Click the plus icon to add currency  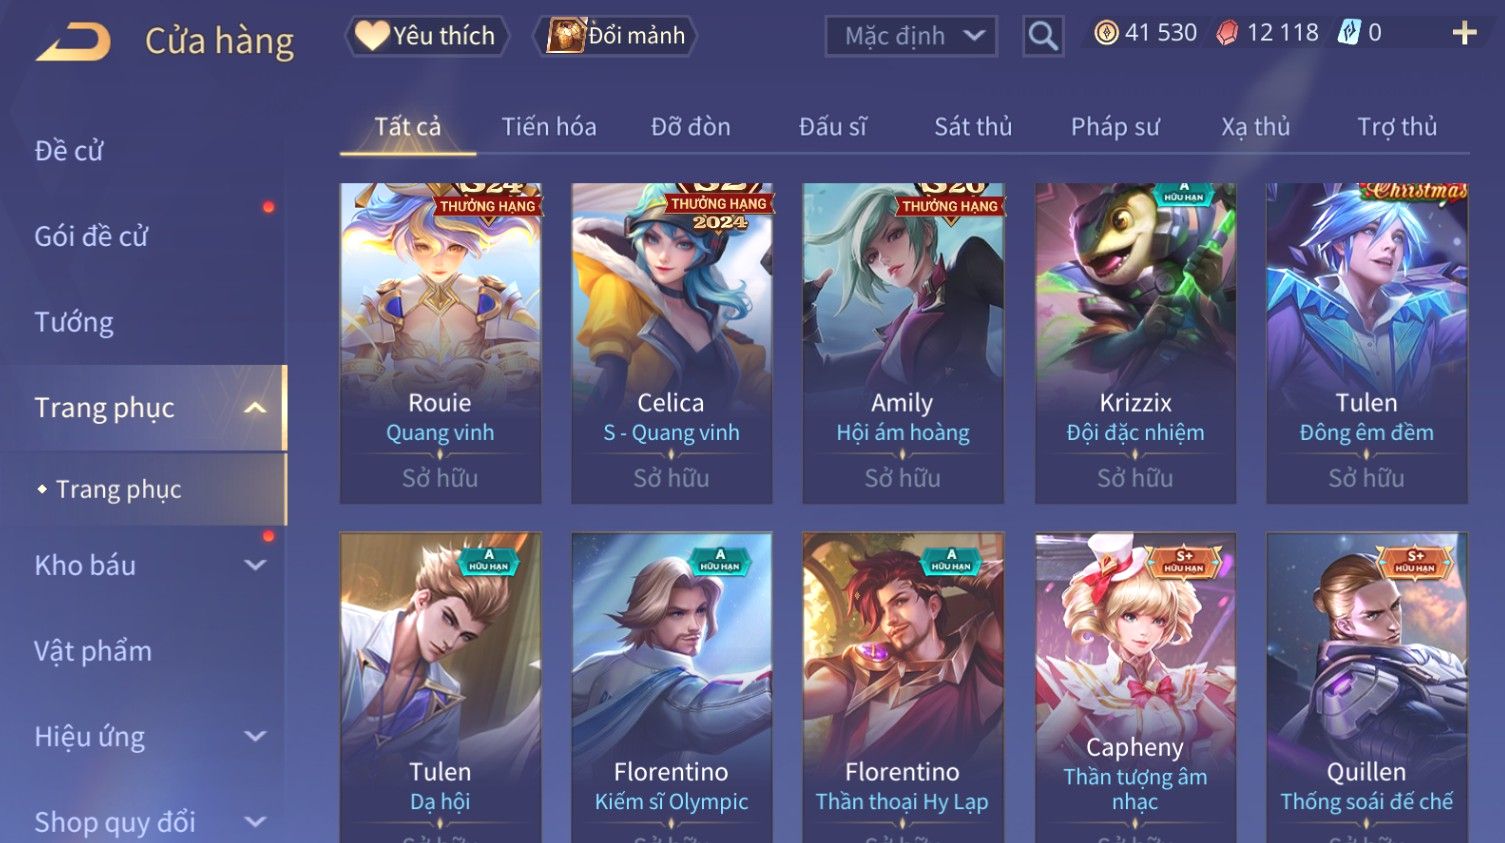tap(1464, 33)
